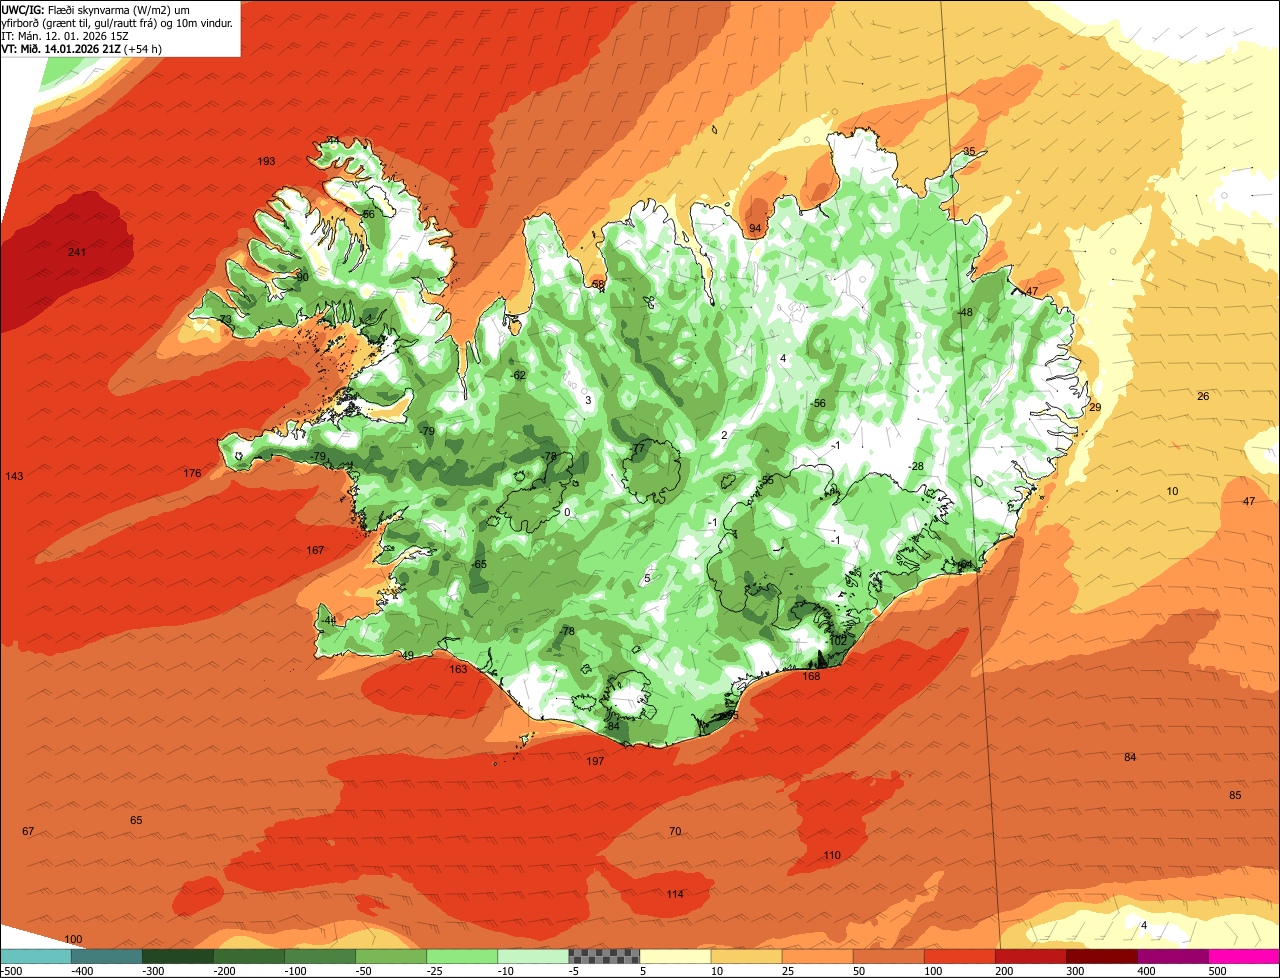This screenshot has height=978, width=1280.
Task: Click the map value 143
Action: pos(14,476)
